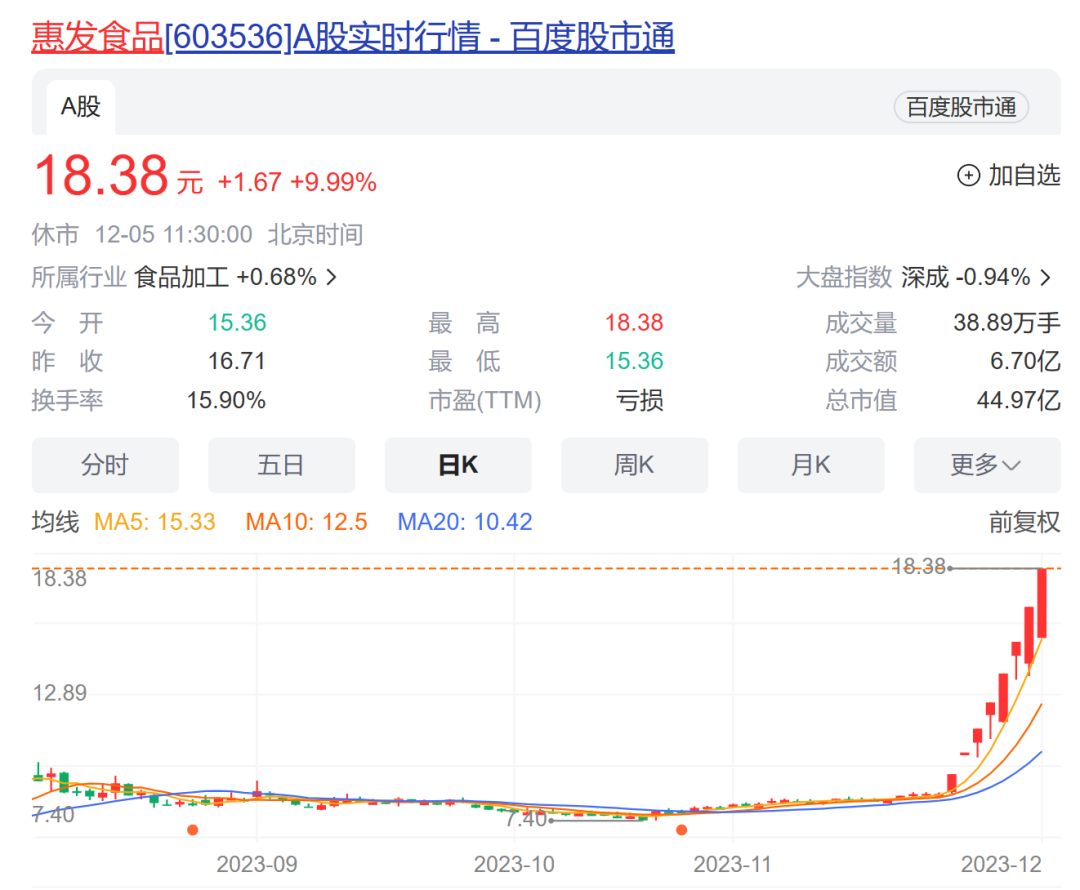Screen dimensions: 1080x890
Task: Click the latest red candlestick at 18.38
Action: [x=1042, y=603]
